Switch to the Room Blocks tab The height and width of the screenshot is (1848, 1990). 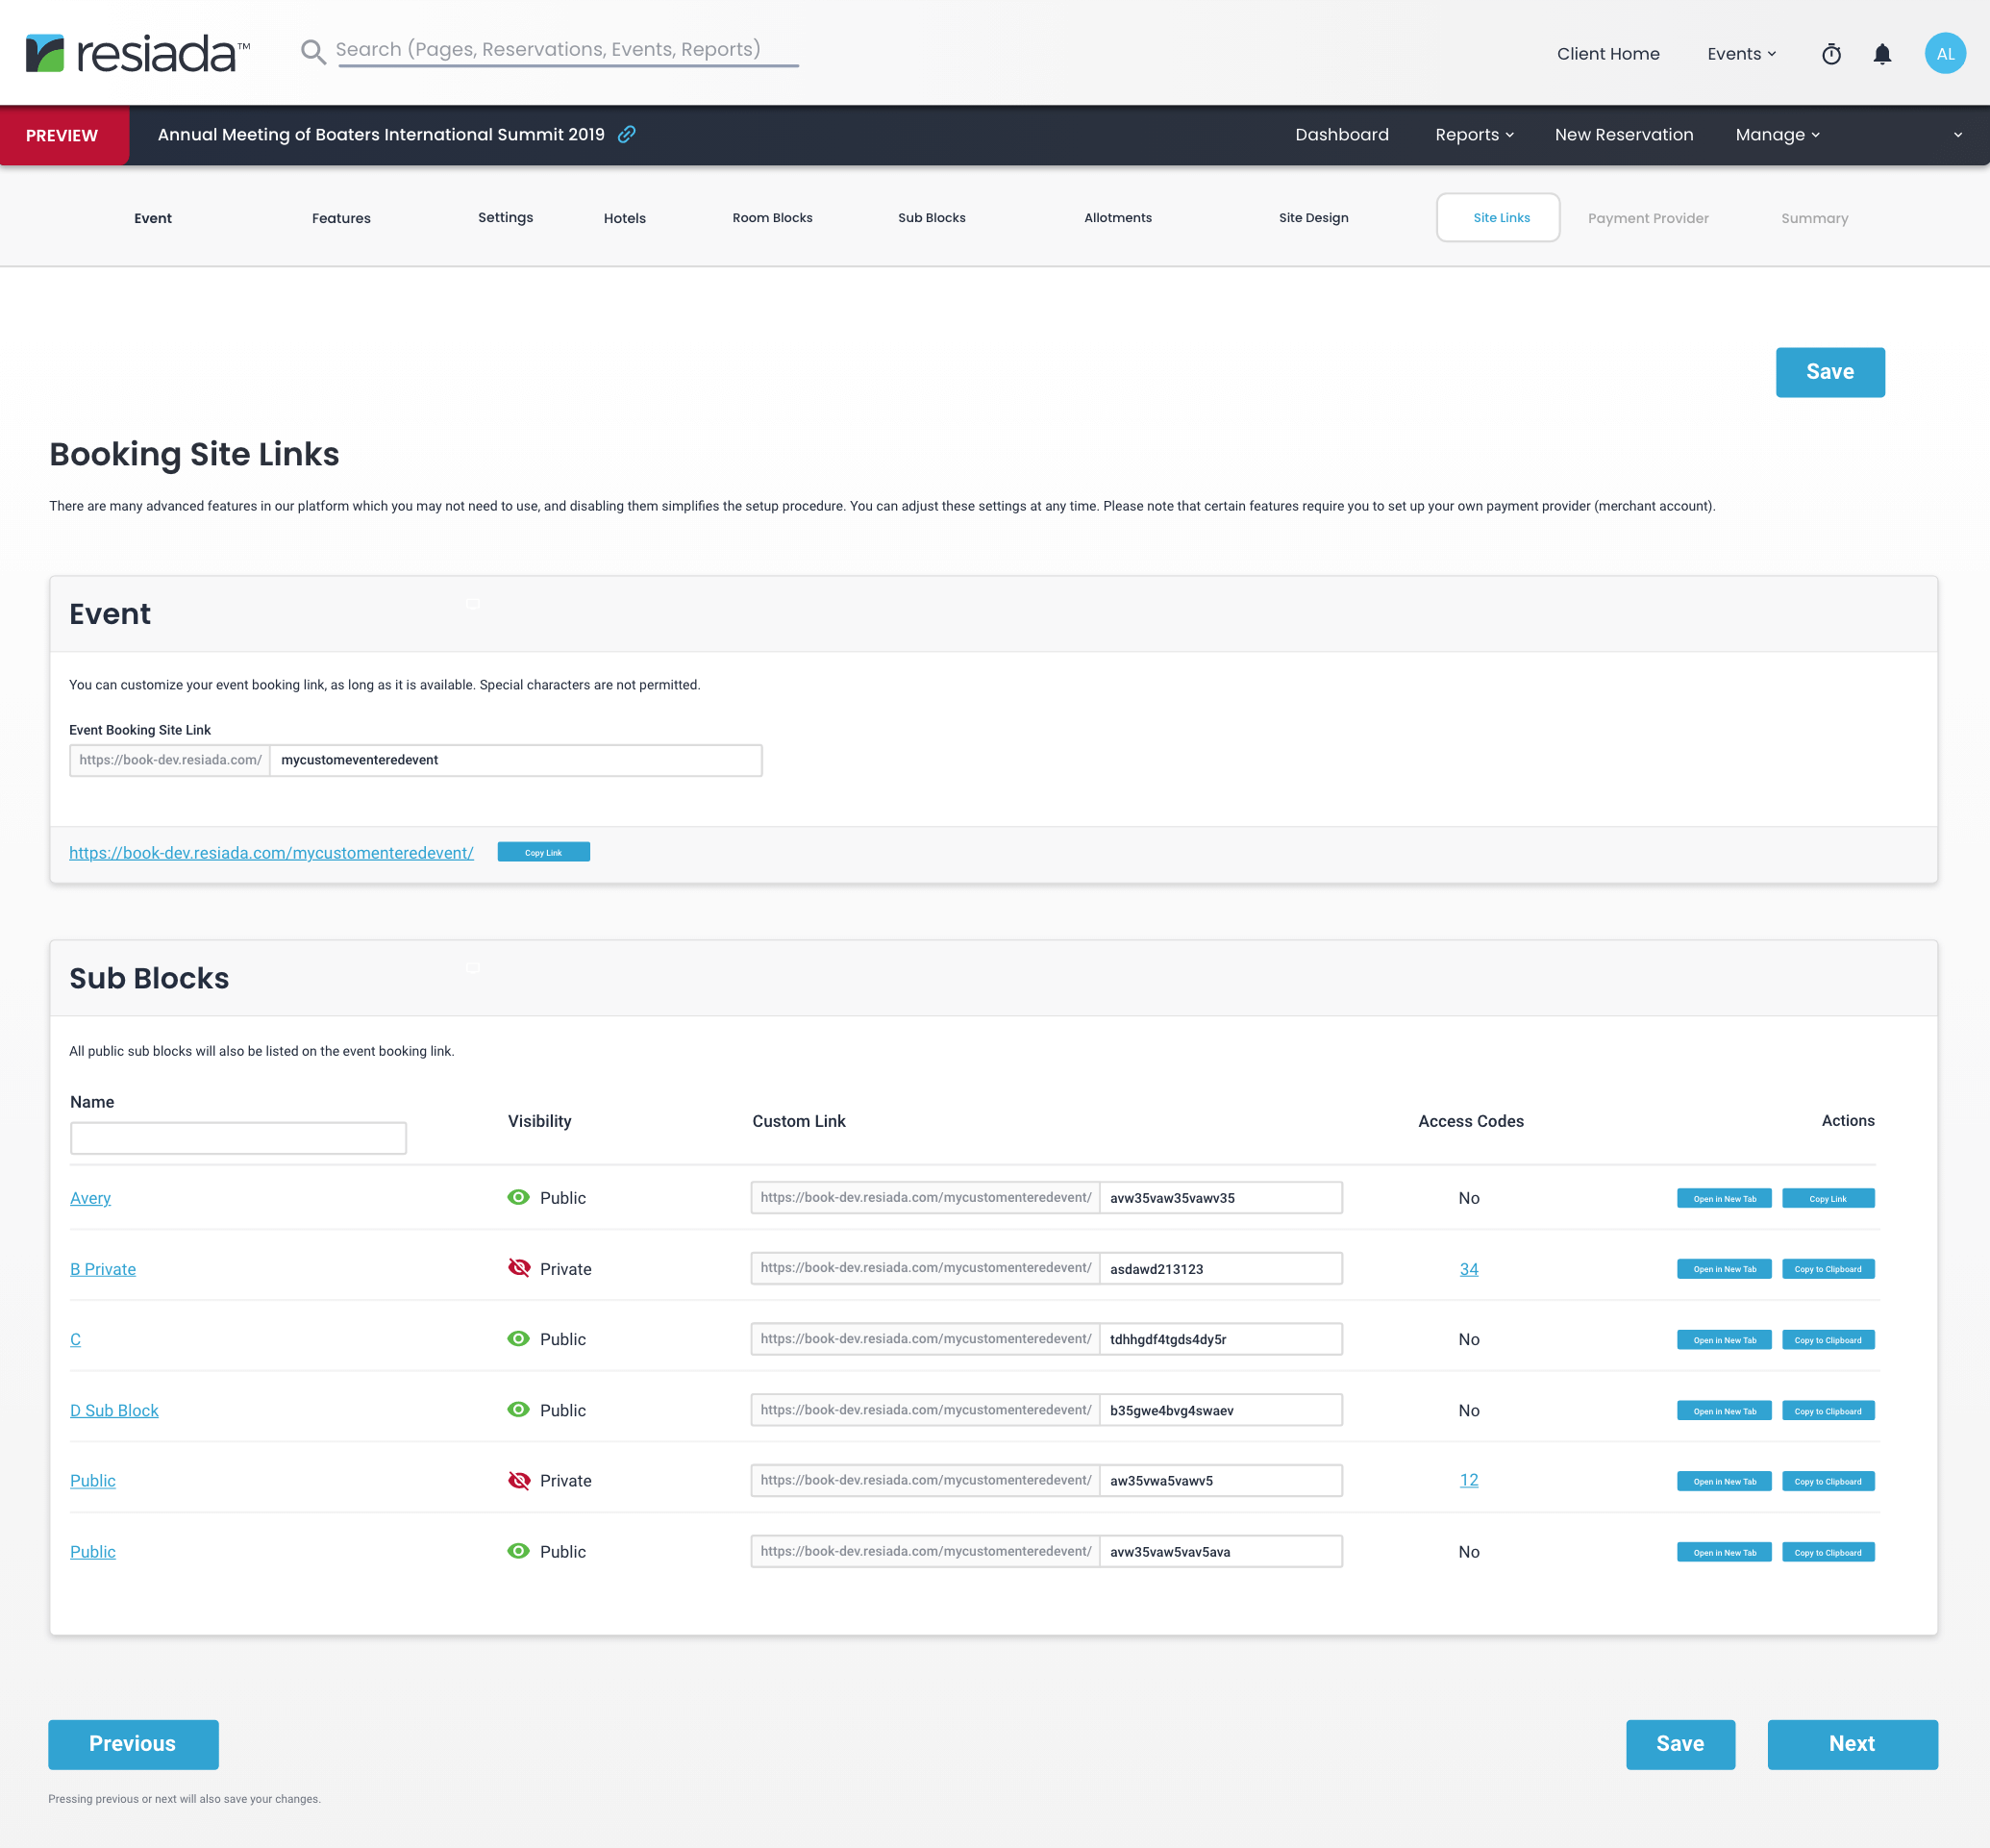[772, 218]
